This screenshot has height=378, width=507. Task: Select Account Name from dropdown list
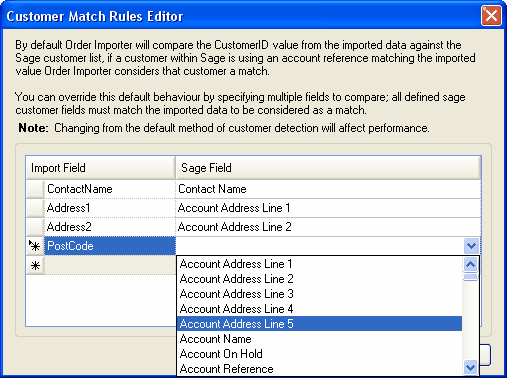pos(319,339)
